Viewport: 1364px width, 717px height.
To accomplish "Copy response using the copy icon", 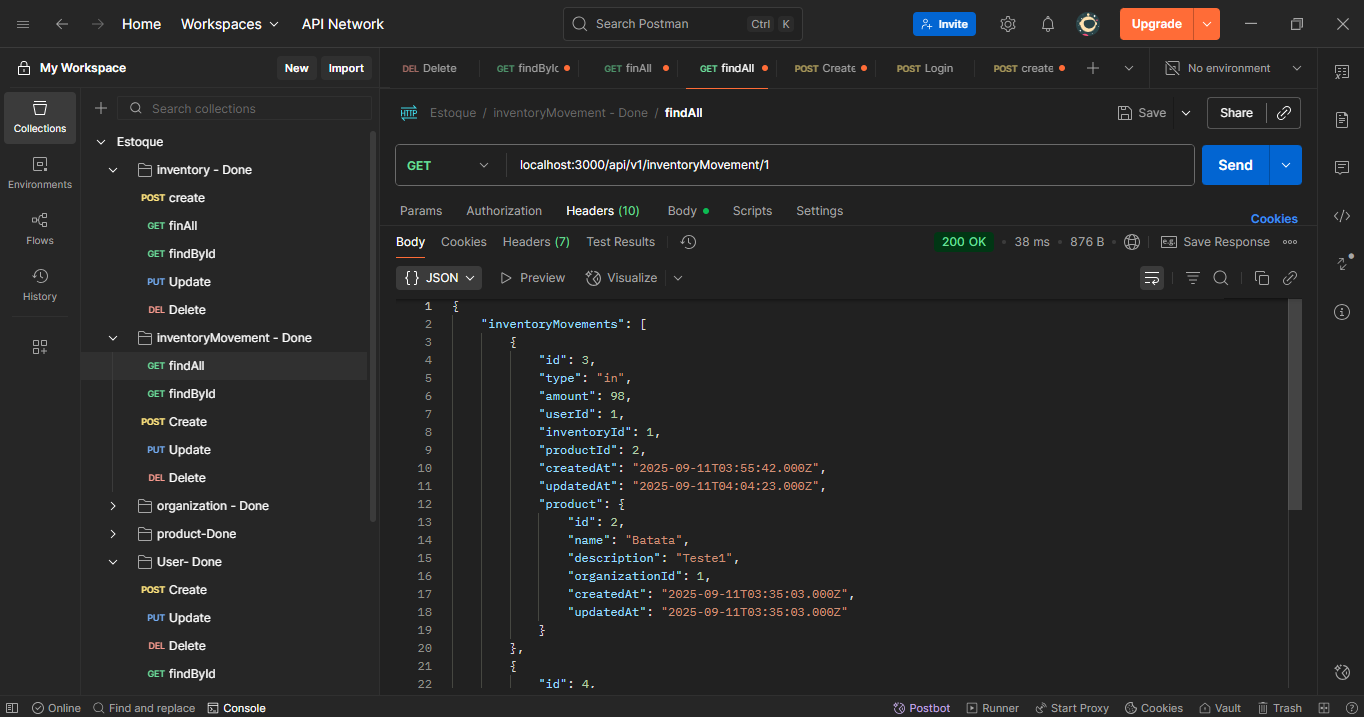I will click(1261, 278).
